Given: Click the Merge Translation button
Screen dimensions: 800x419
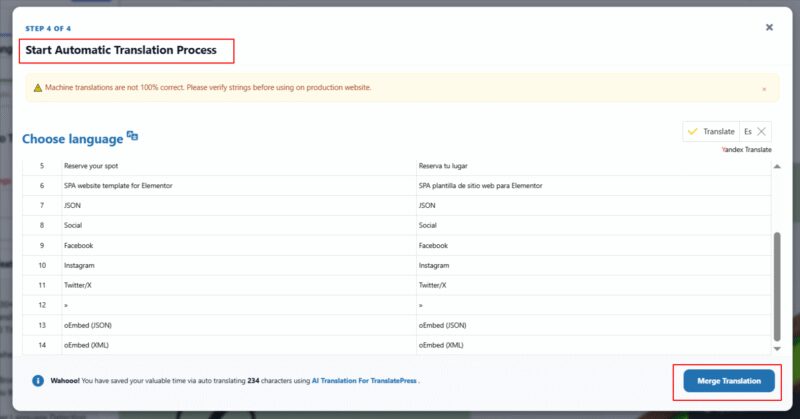Looking at the screenshot, I should [x=728, y=381].
